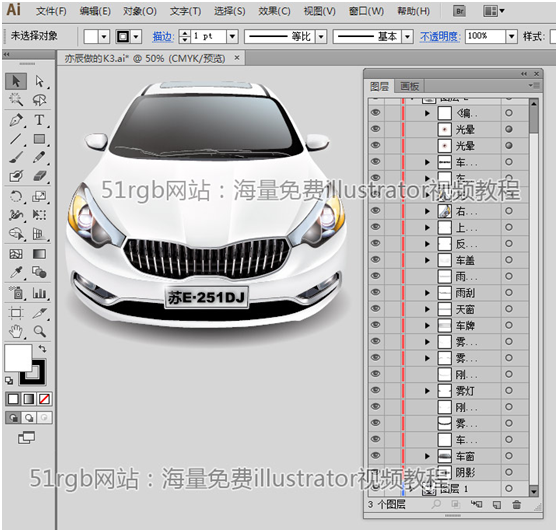This screenshot has width=558, height=532.
Task: Select the Selection tool (black arrow)
Action: [16, 81]
